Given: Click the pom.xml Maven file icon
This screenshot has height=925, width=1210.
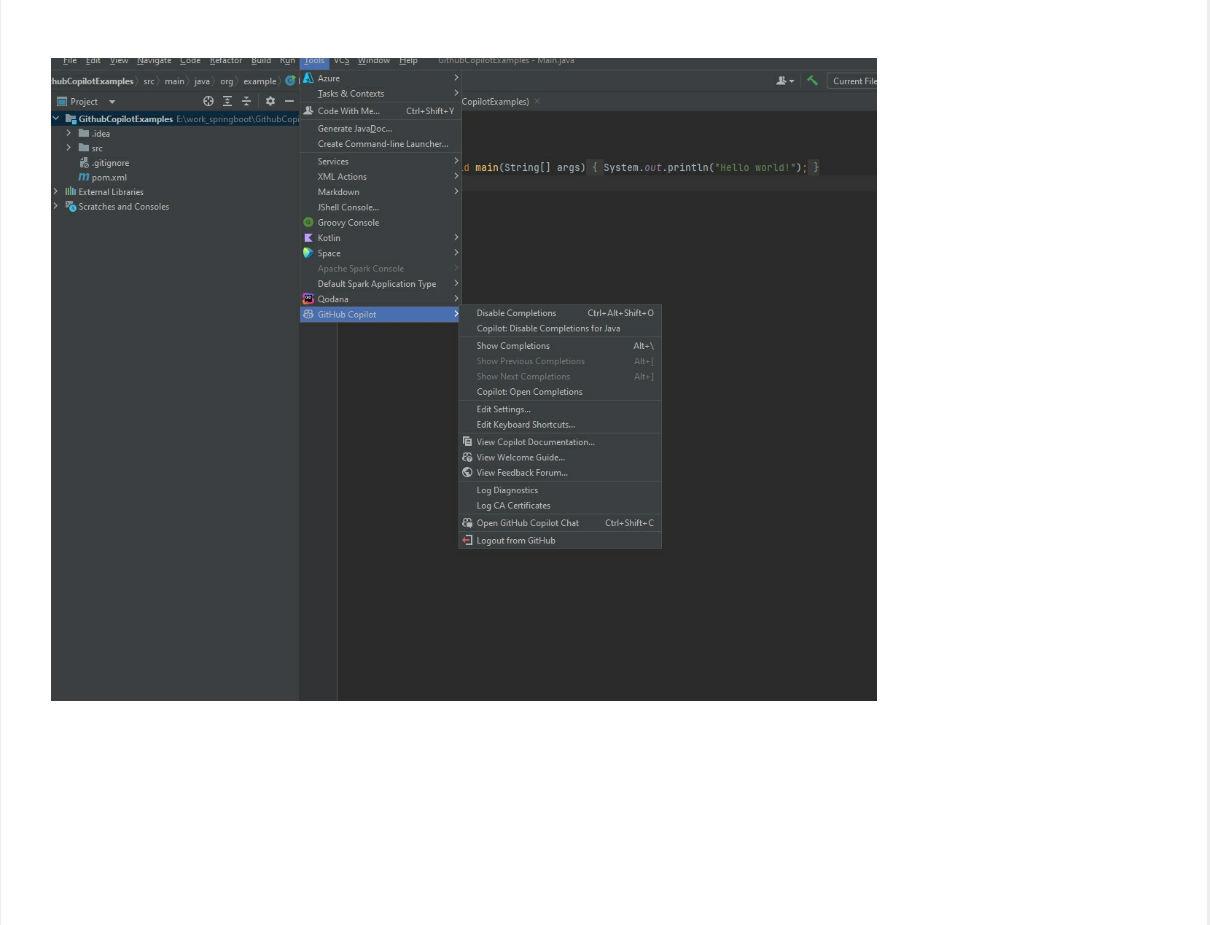Looking at the screenshot, I should click(84, 177).
